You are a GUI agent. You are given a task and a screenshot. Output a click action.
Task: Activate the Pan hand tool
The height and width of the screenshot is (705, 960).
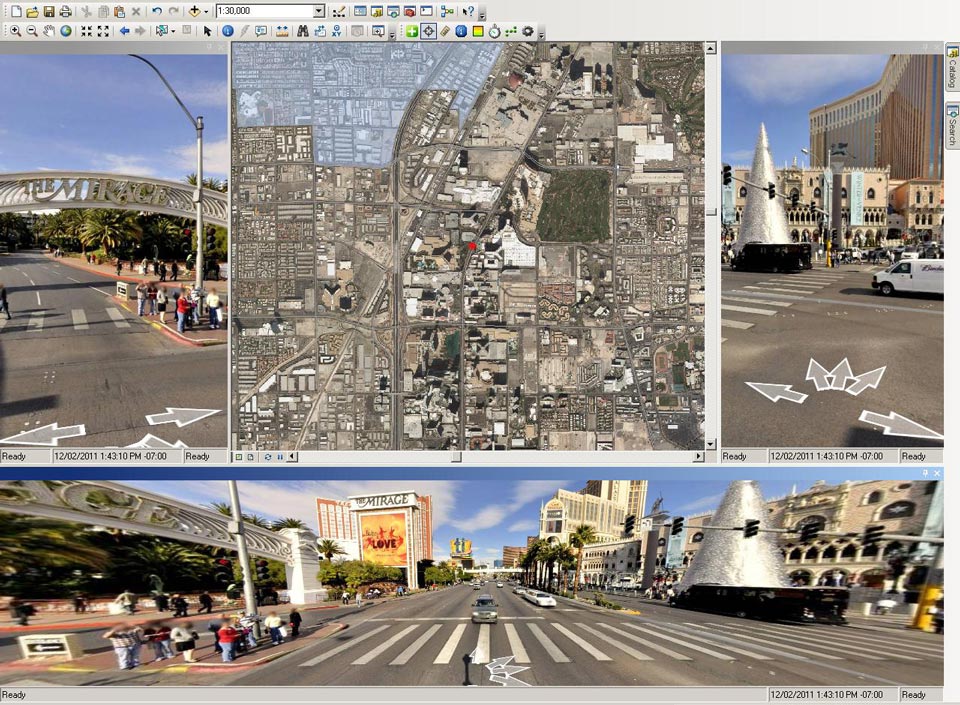pos(48,31)
